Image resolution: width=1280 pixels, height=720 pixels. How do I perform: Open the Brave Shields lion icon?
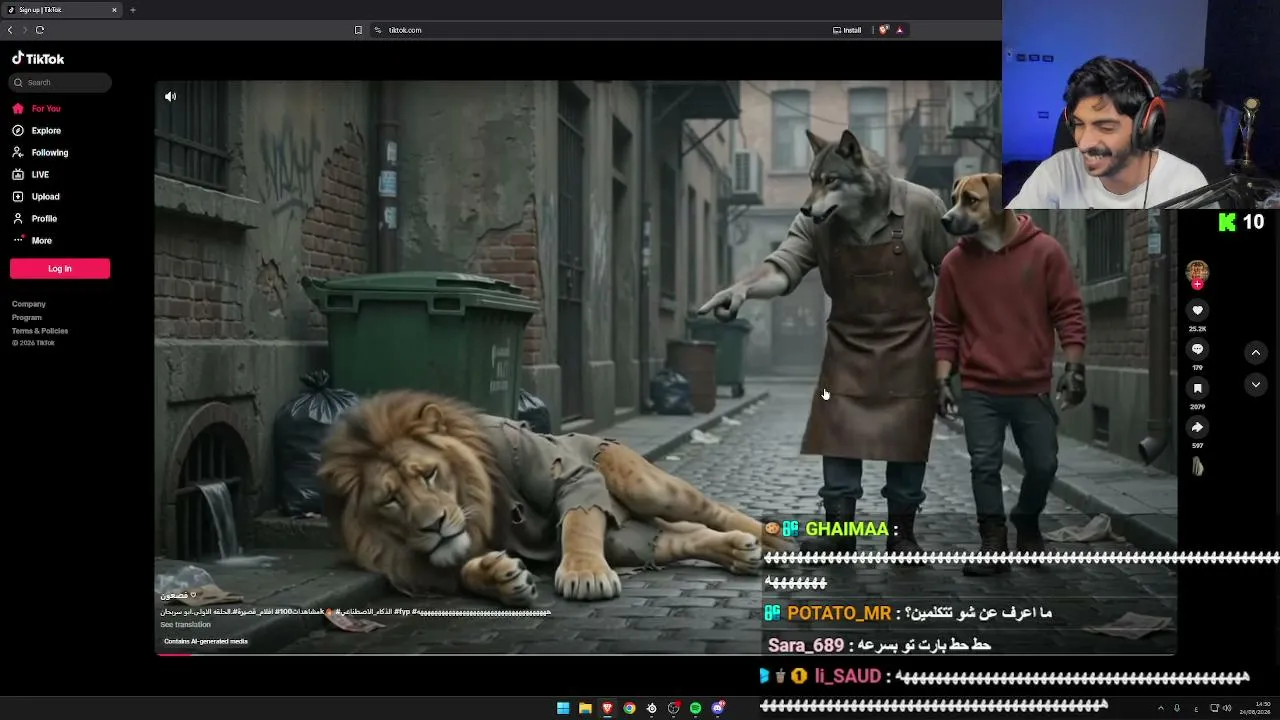pos(884,30)
